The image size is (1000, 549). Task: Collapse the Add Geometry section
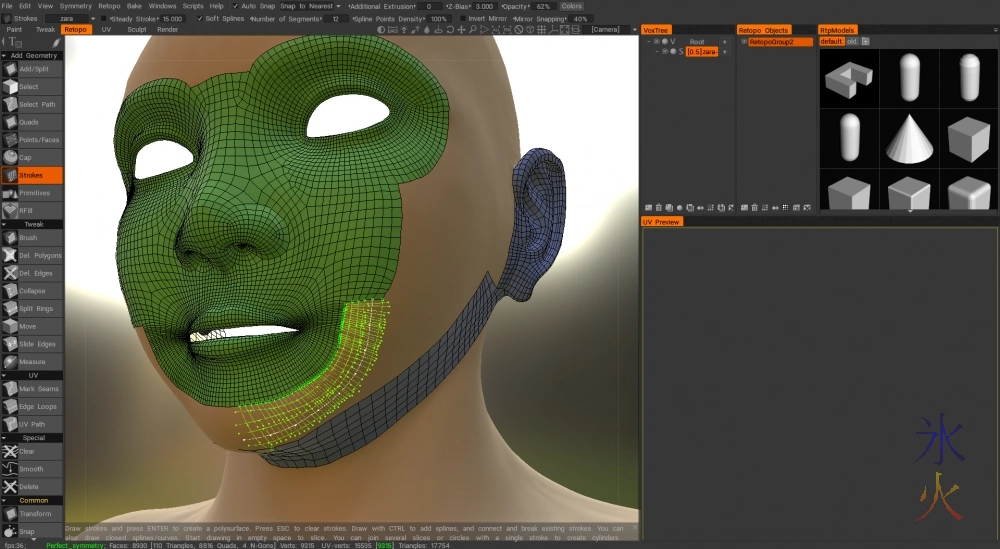click(32, 56)
